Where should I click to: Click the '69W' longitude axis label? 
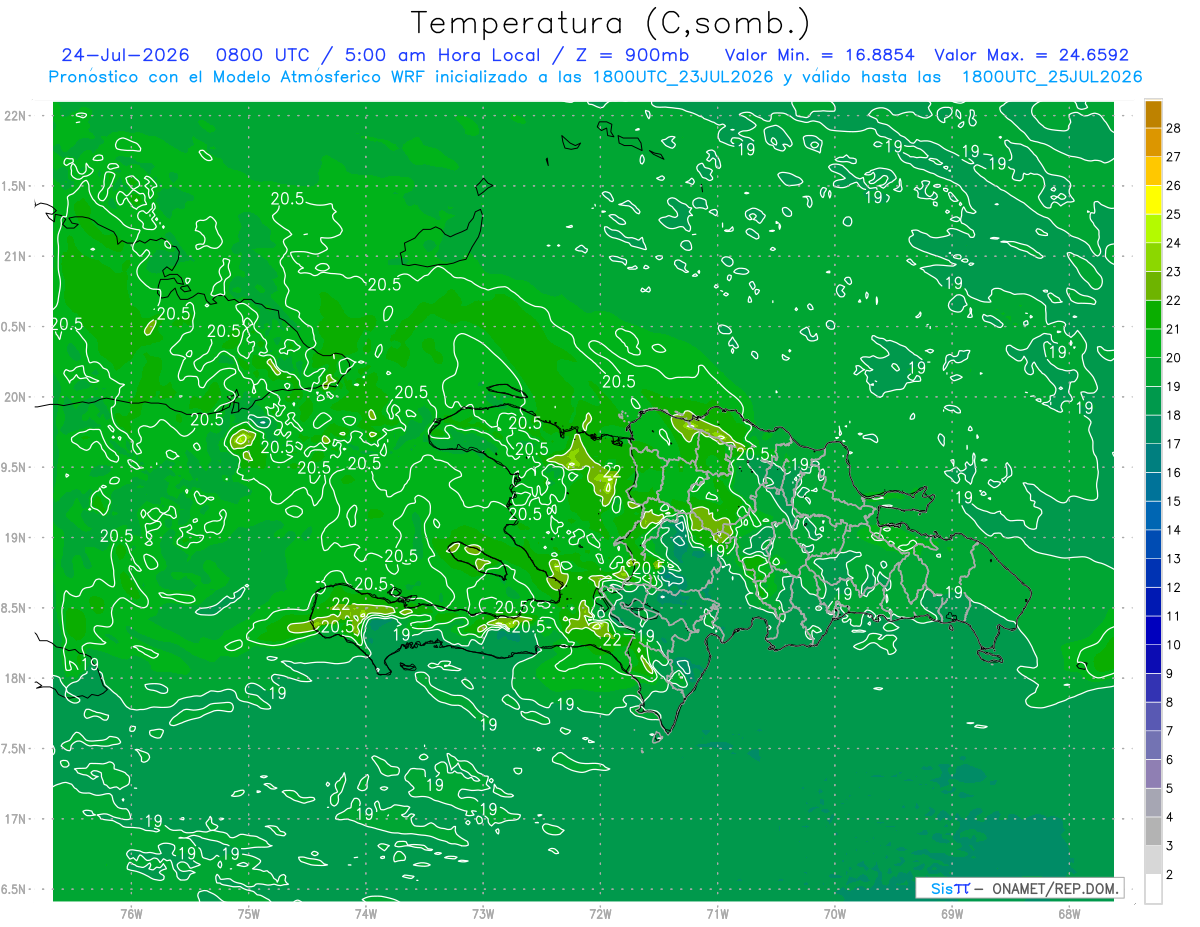coord(951,914)
